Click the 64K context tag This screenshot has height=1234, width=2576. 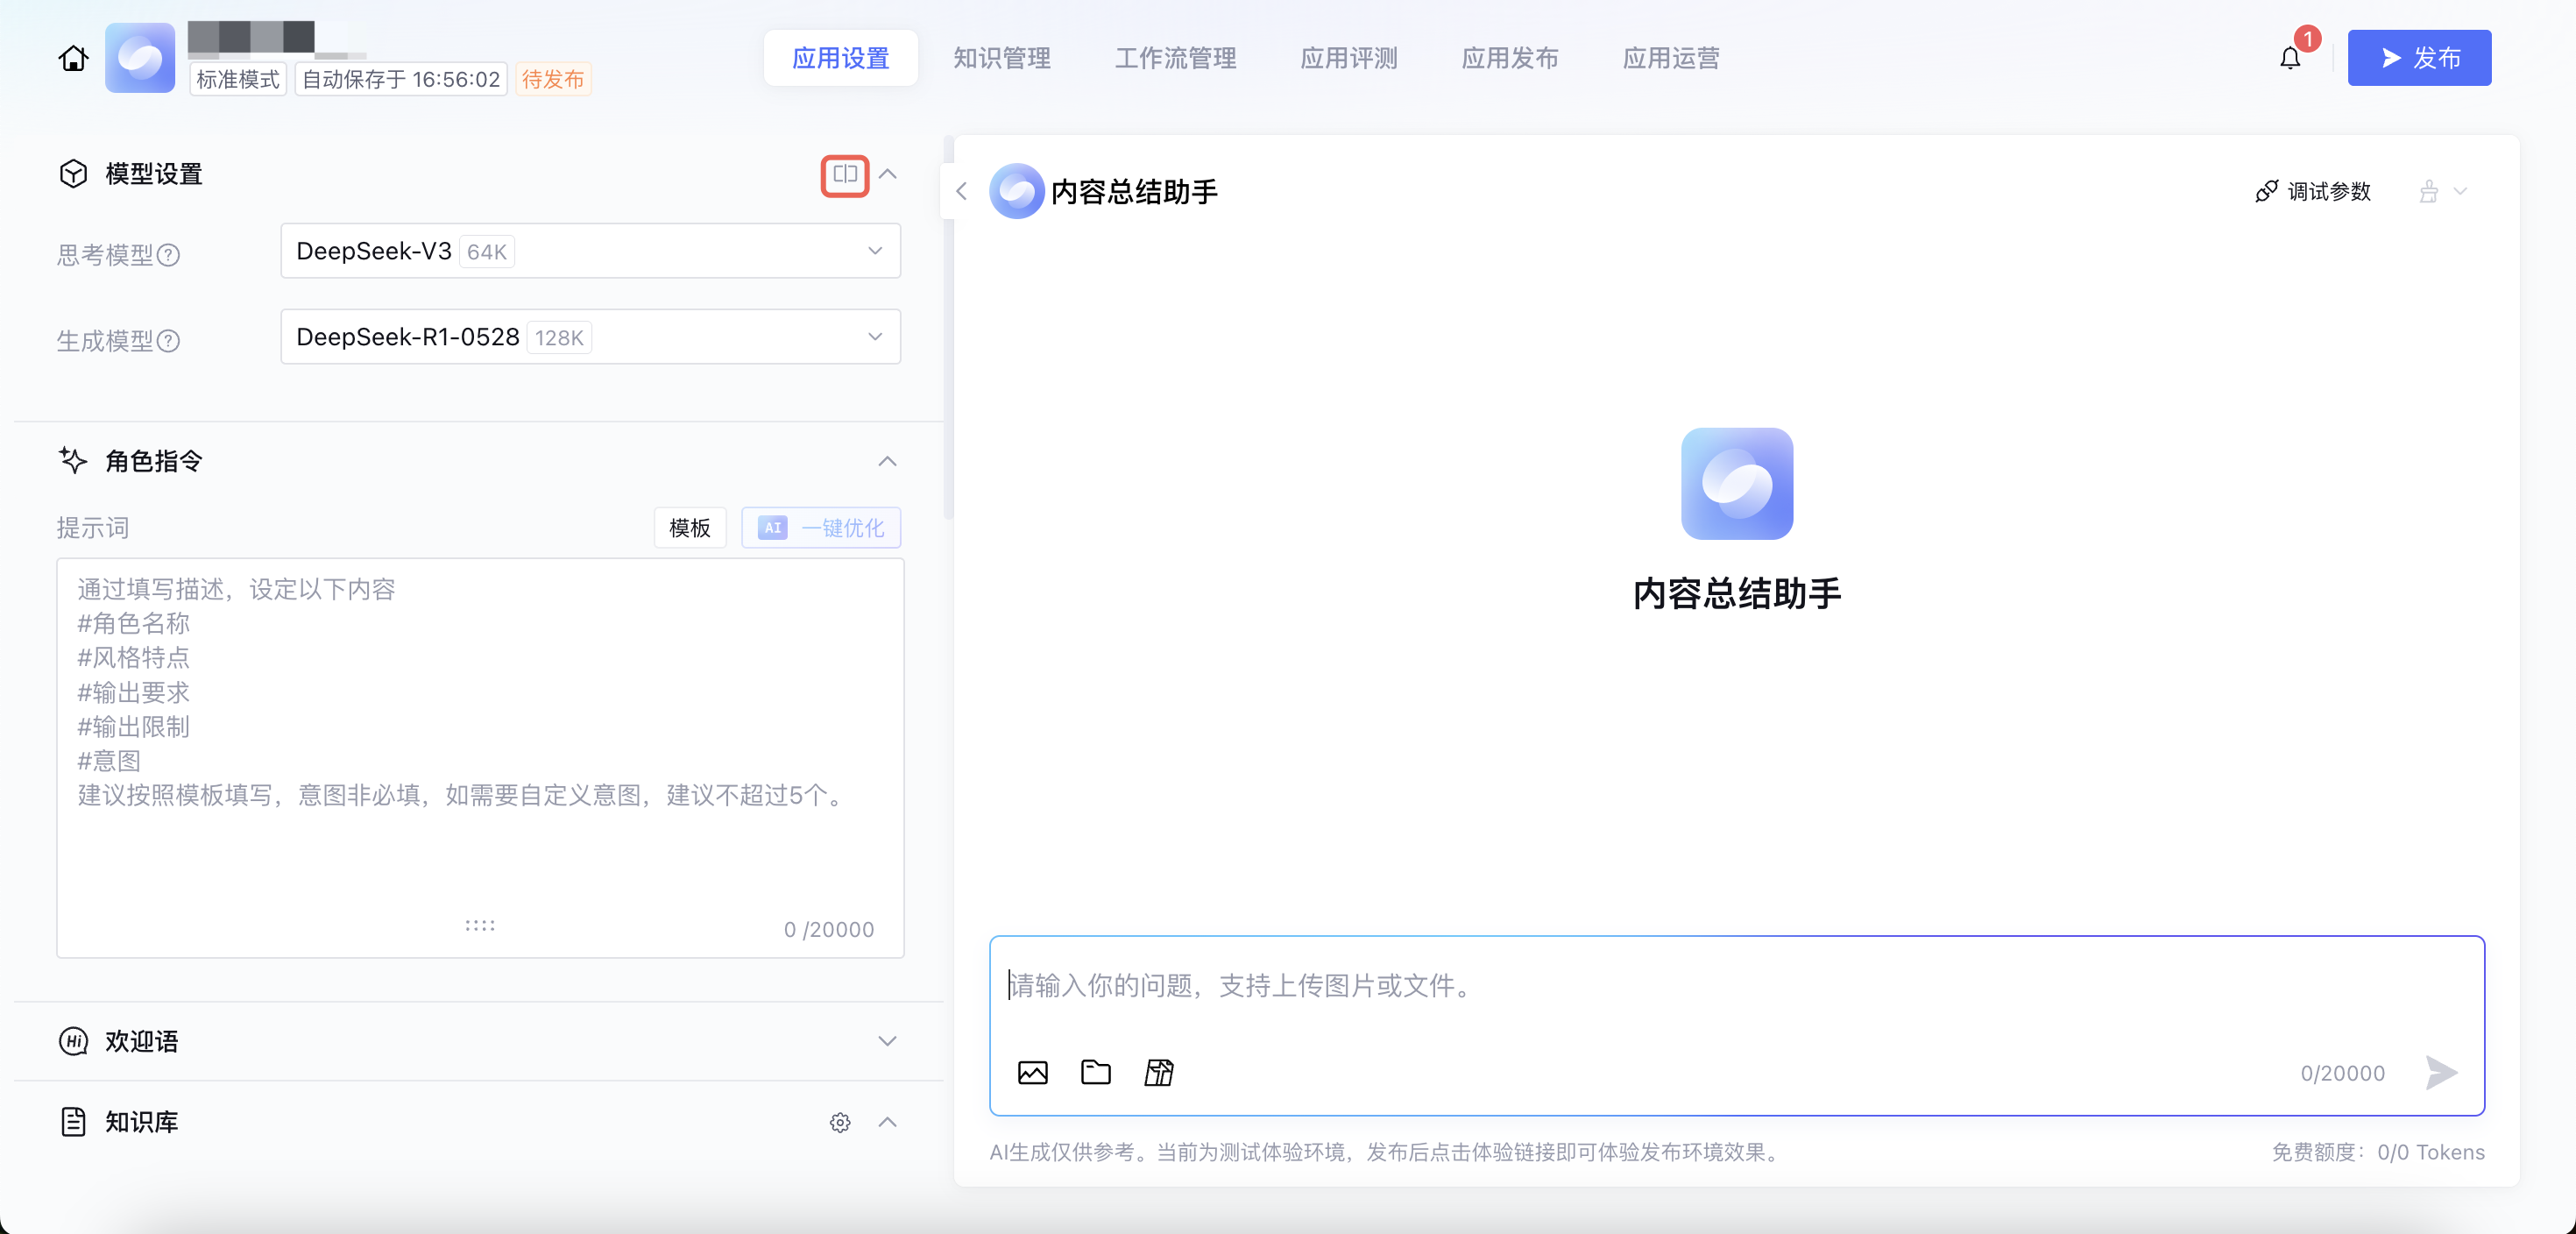tap(487, 252)
